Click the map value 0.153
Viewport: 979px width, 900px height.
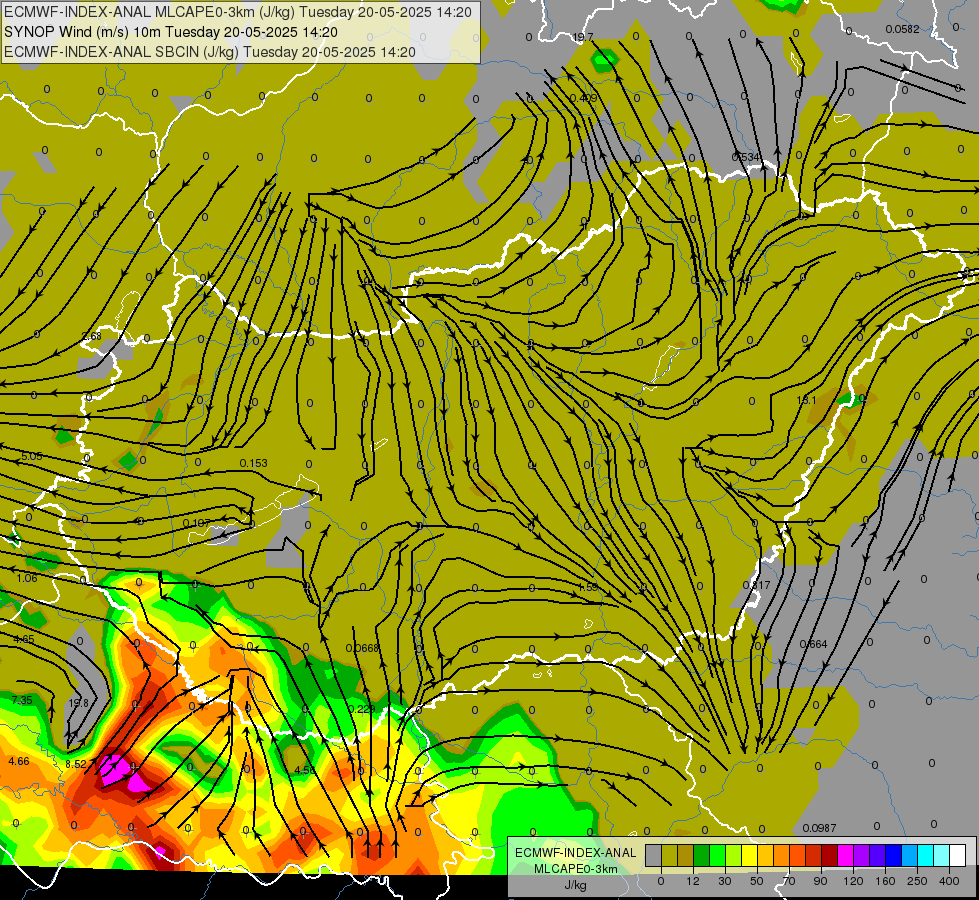[253, 463]
